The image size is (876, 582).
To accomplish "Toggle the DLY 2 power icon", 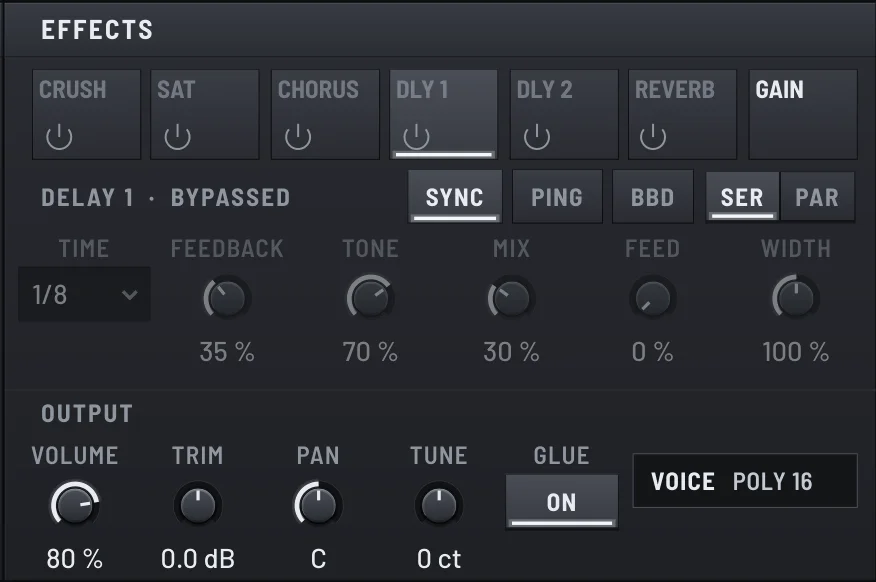I will tap(537, 137).
